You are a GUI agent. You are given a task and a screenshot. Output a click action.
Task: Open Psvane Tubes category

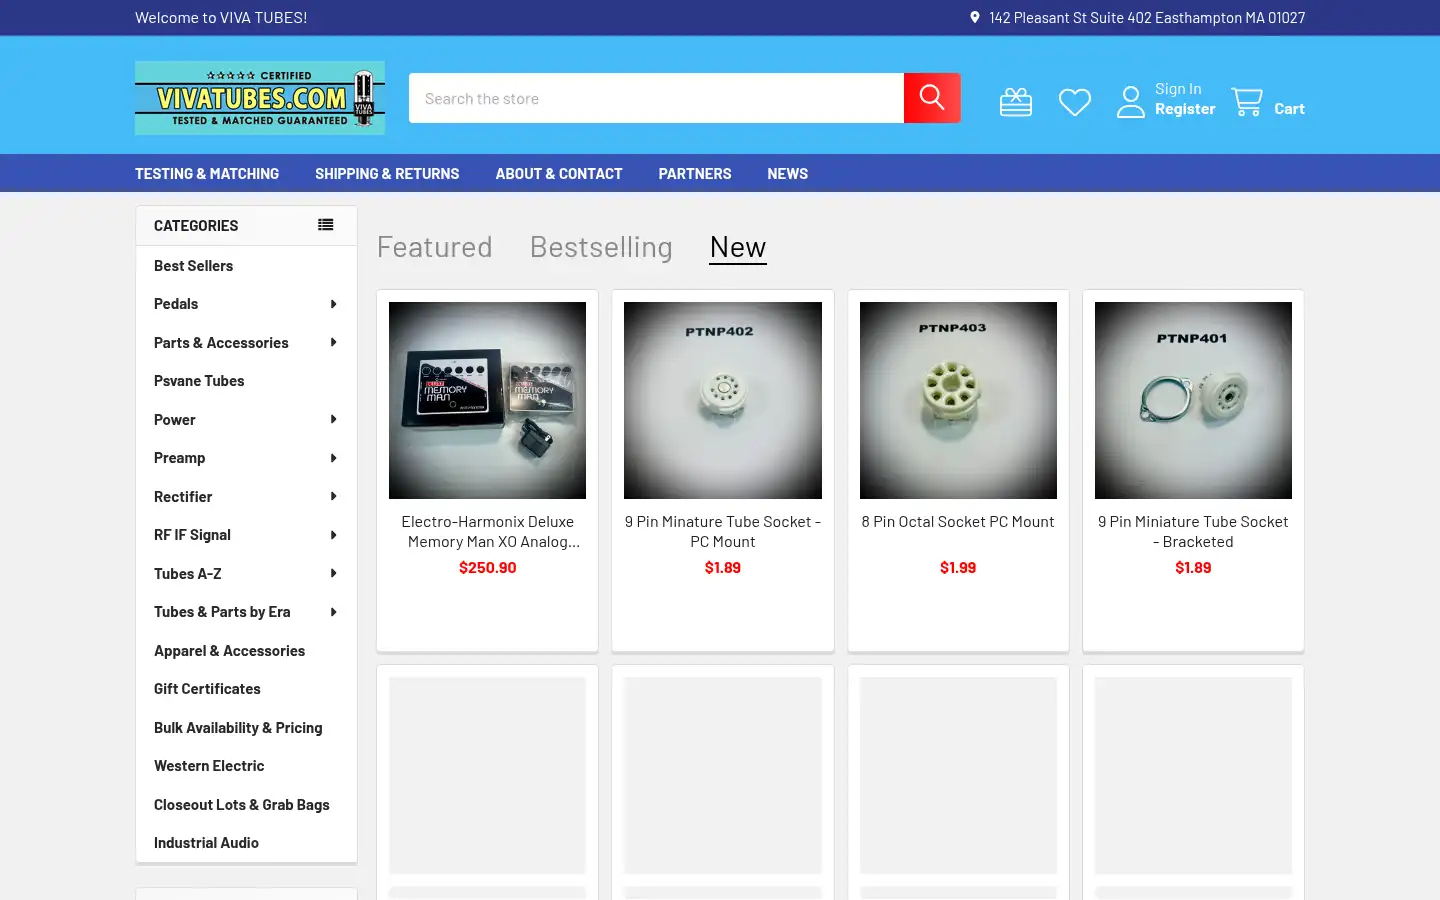(199, 381)
